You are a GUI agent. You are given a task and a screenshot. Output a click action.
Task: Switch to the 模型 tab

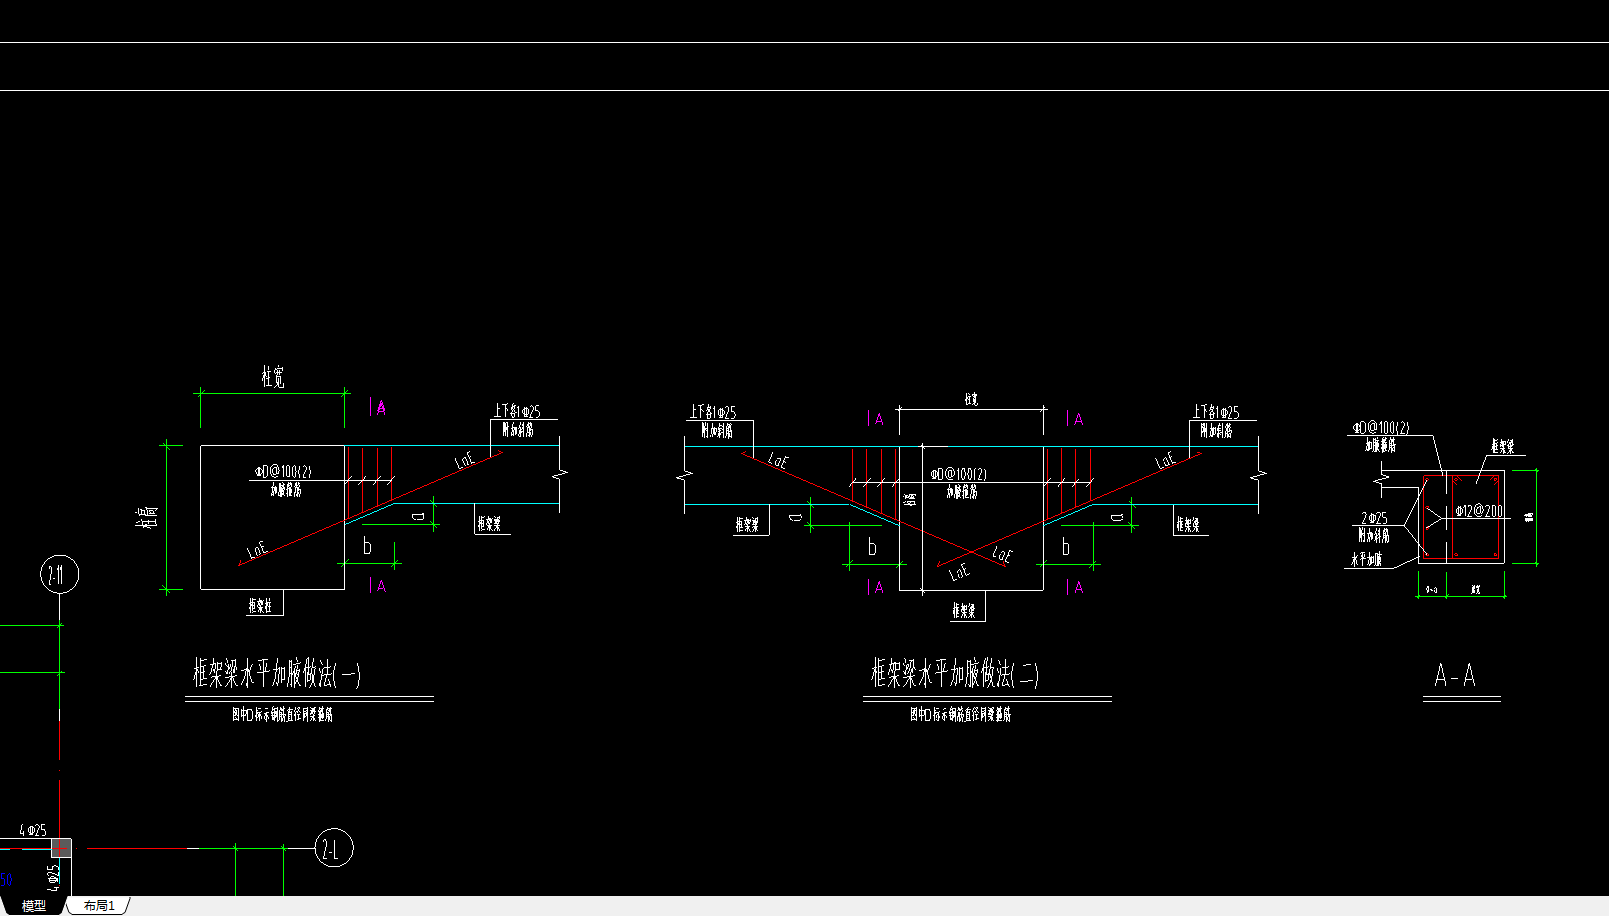click(33, 905)
